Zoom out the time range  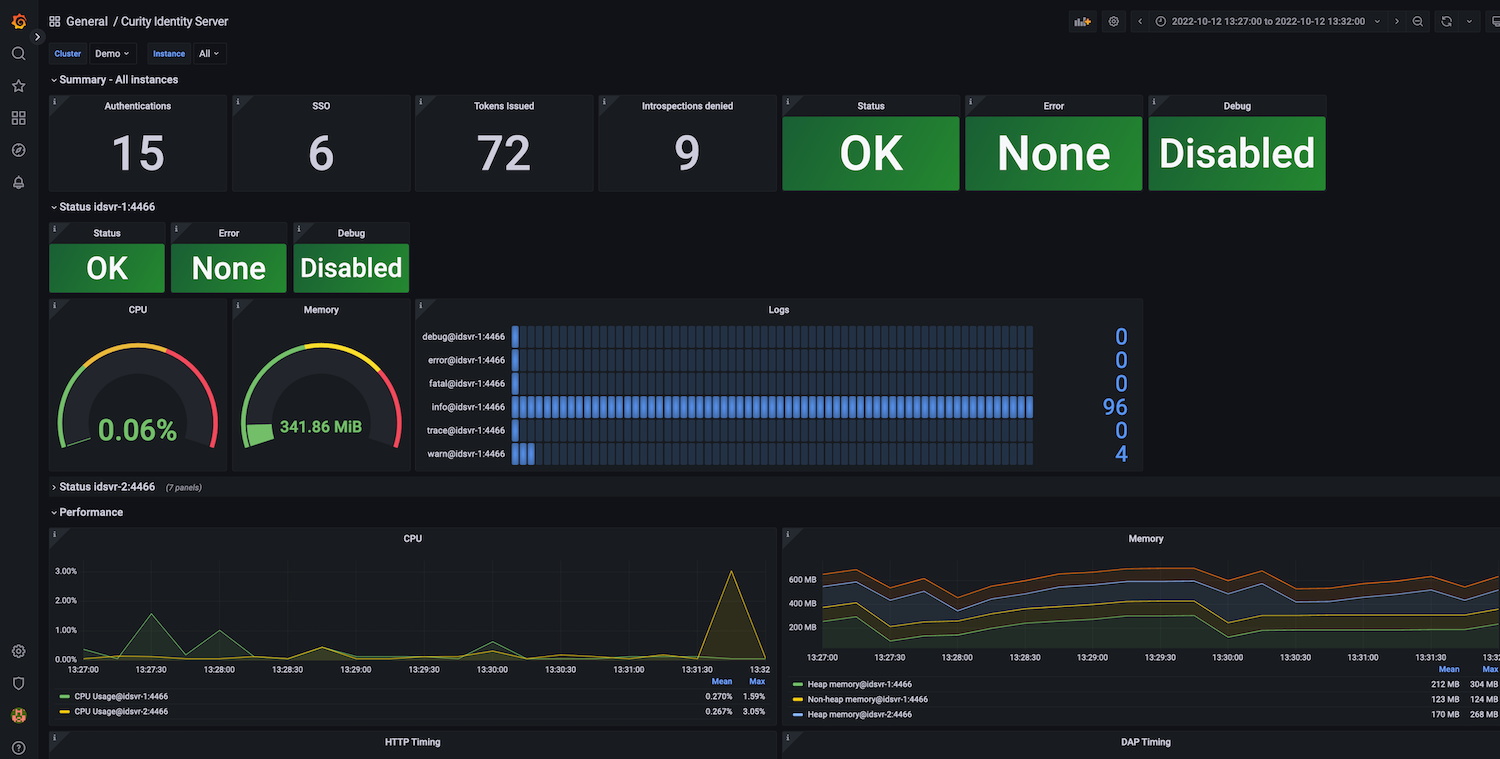click(1418, 21)
